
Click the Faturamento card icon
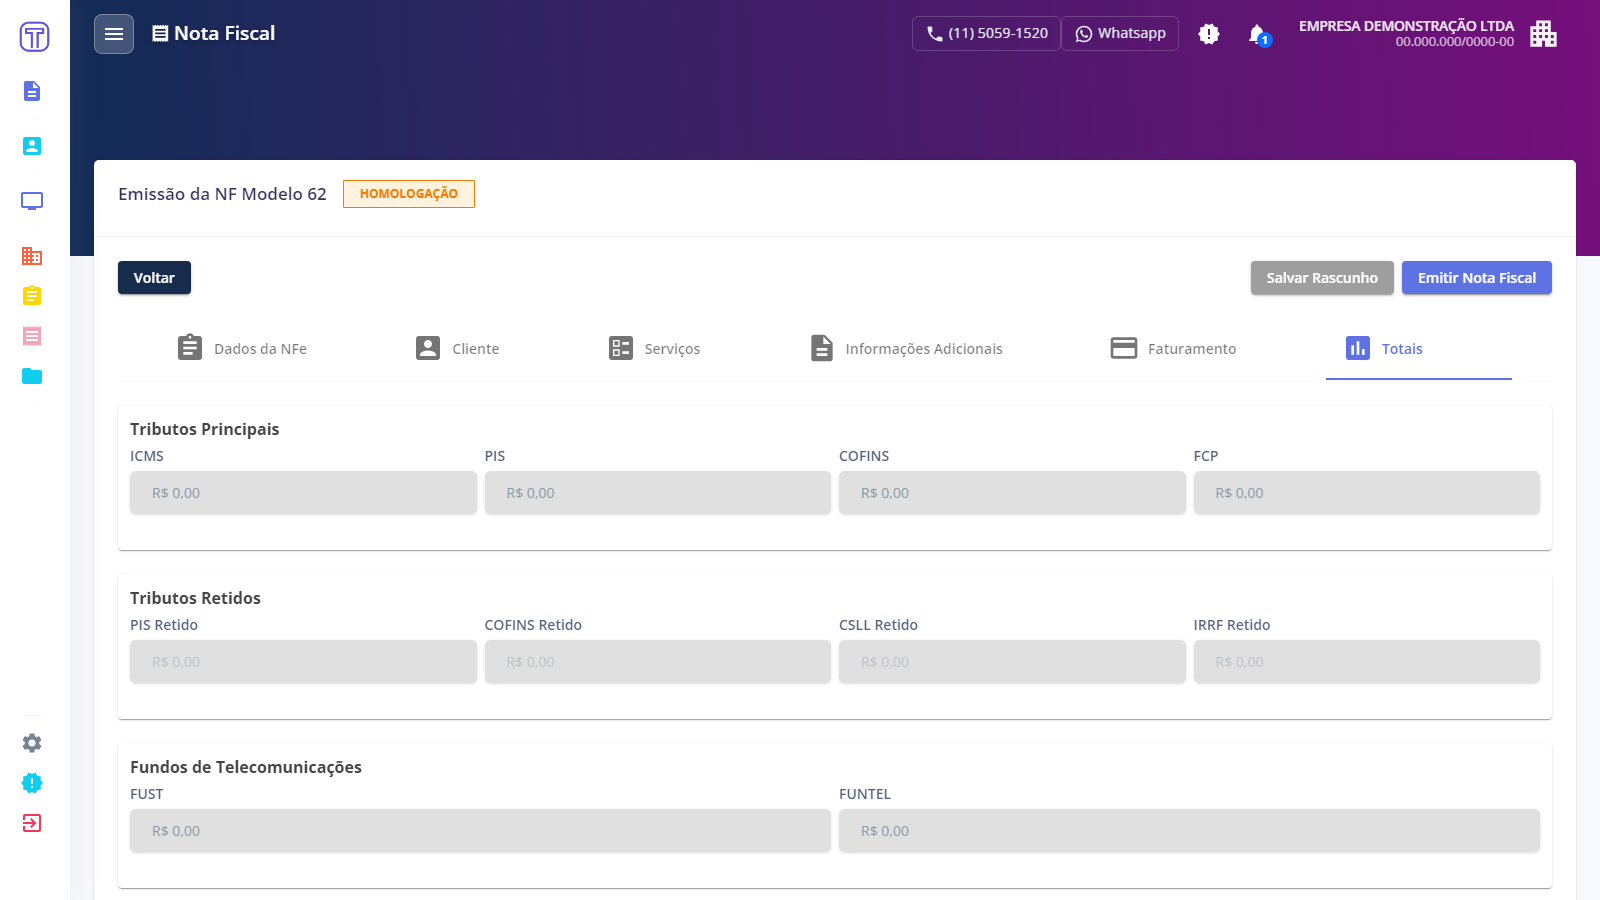[x=1124, y=348]
